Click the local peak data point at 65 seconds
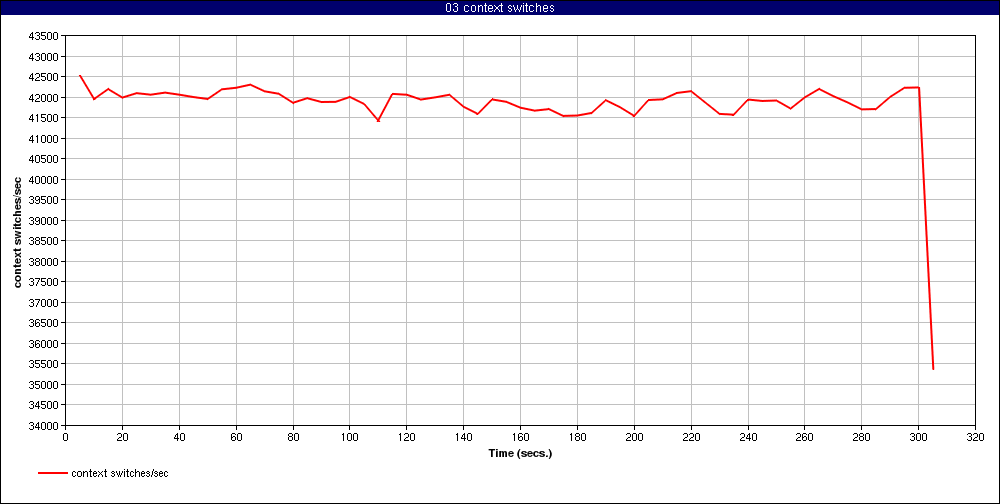 point(250,84)
